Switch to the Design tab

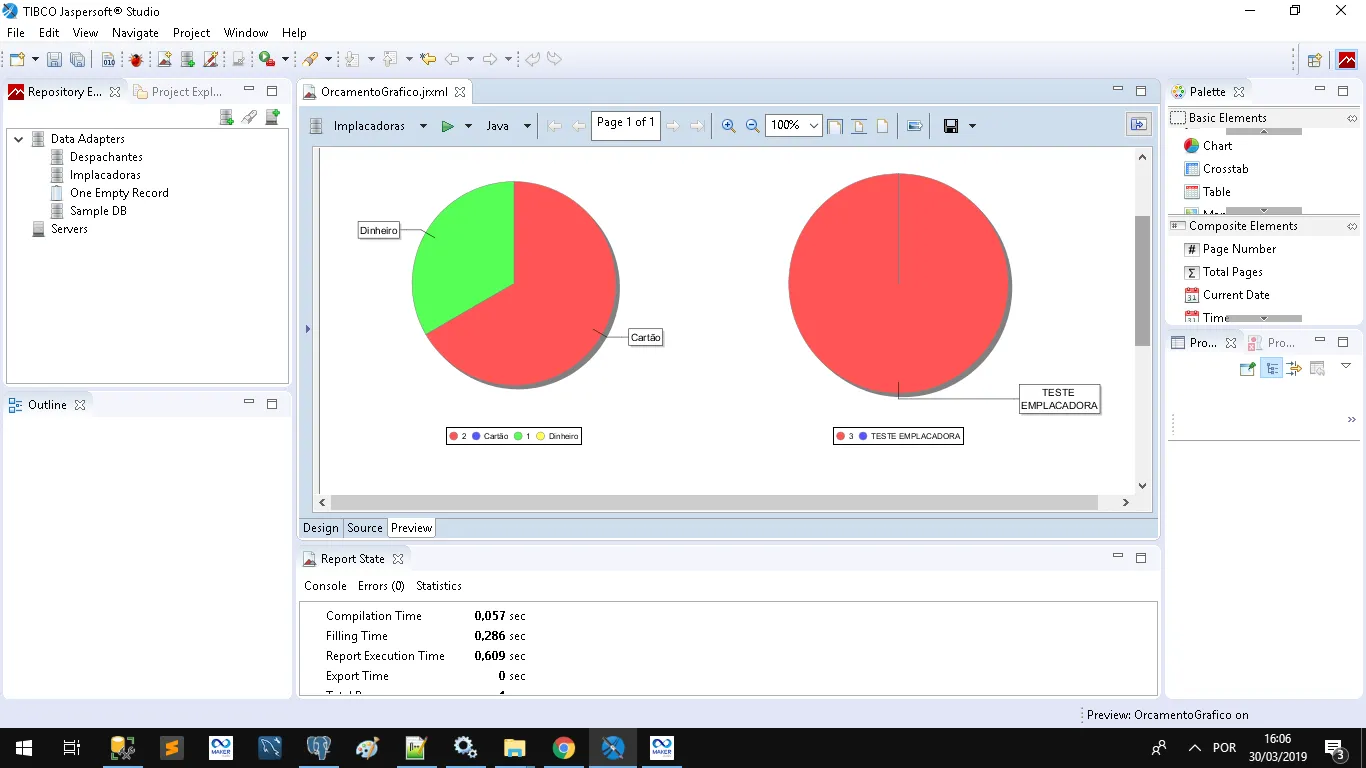[x=321, y=528]
